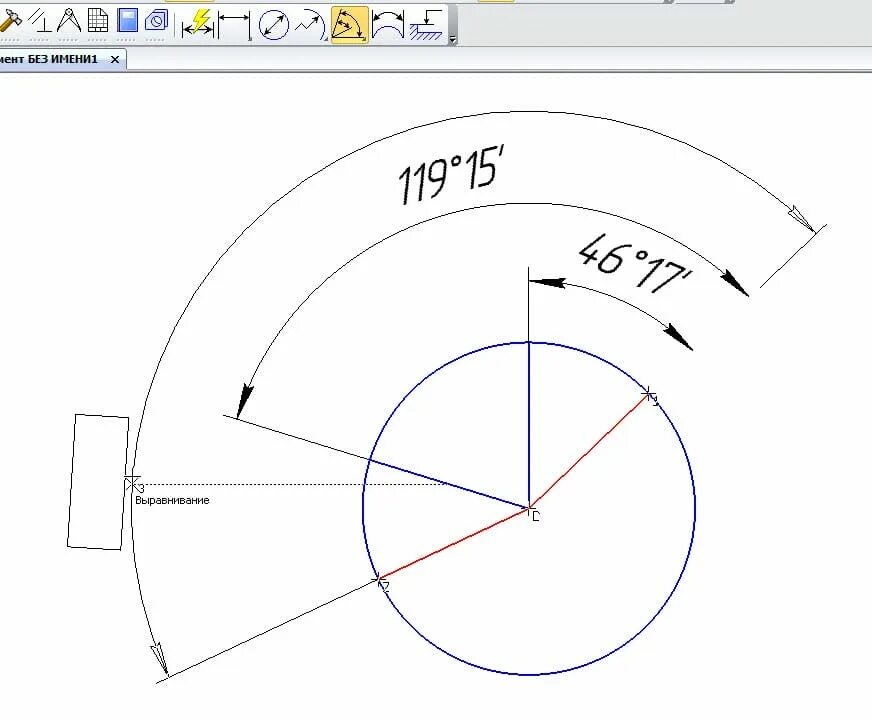Click the dimension text placement rectangle
Image resolution: width=872 pixels, height=721 pixels.
coord(98,482)
